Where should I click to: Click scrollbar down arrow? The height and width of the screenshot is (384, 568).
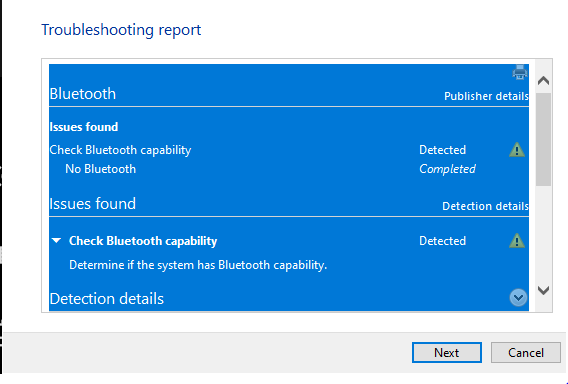(x=543, y=290)
